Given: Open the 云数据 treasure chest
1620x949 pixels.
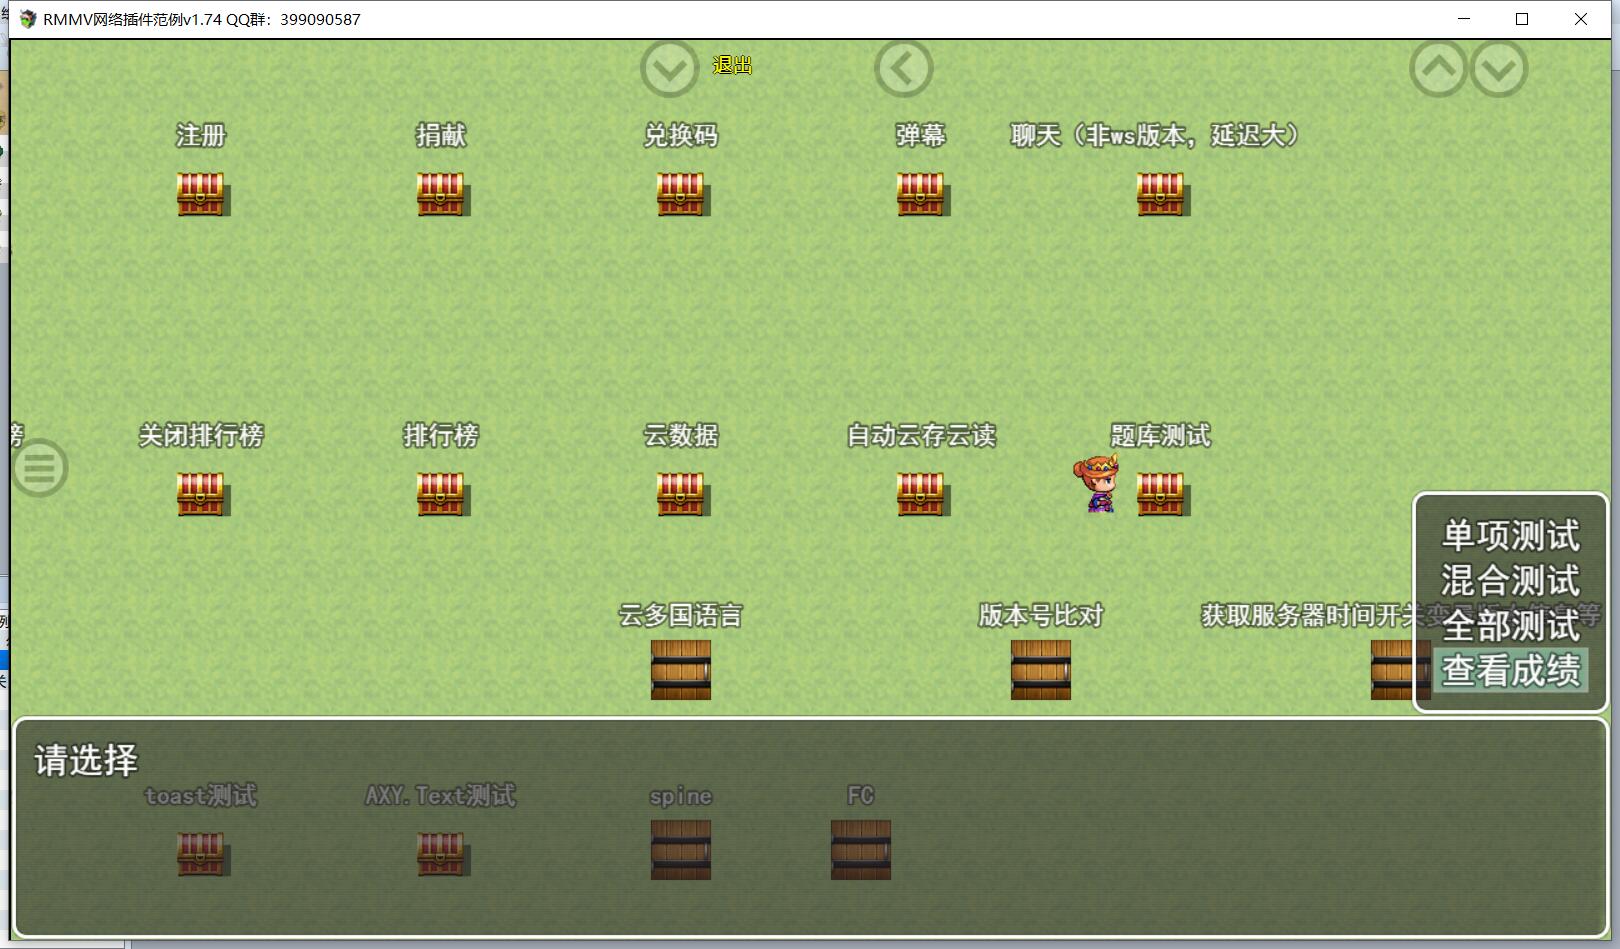Looking at the screenshot, I should click(x=681, y=494).
